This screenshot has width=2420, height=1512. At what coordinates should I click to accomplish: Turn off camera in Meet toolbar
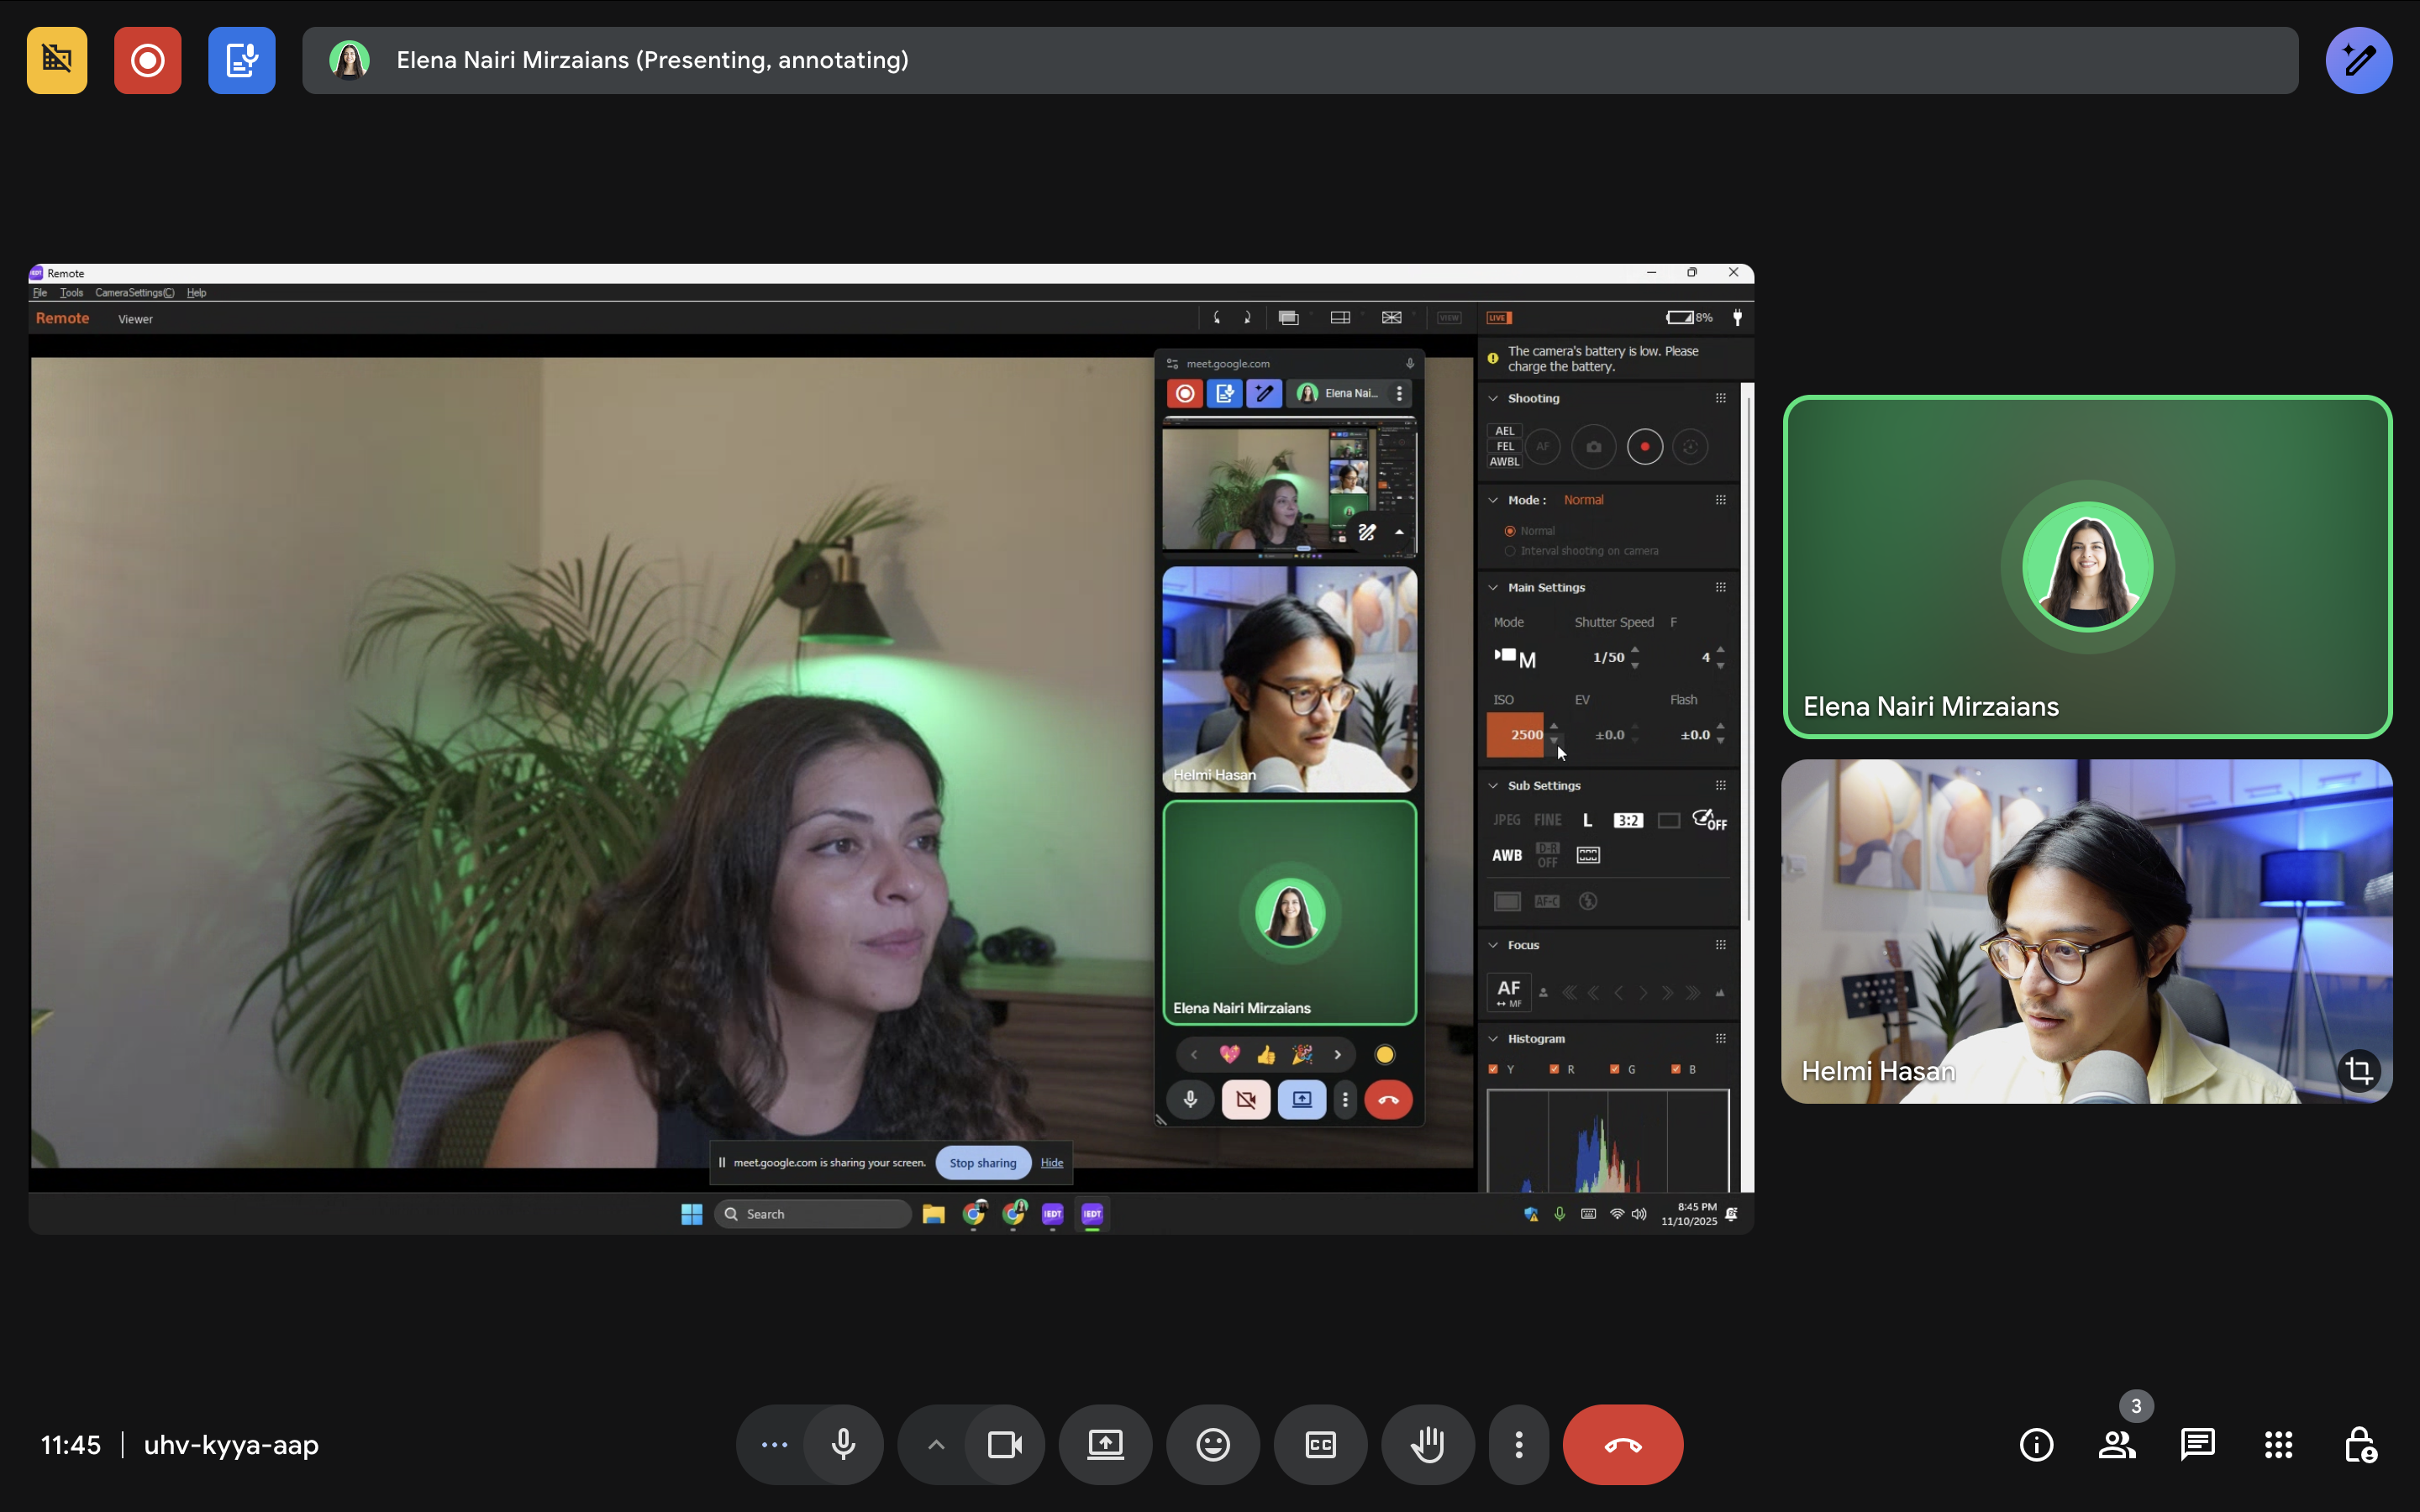[1004, 1444]
